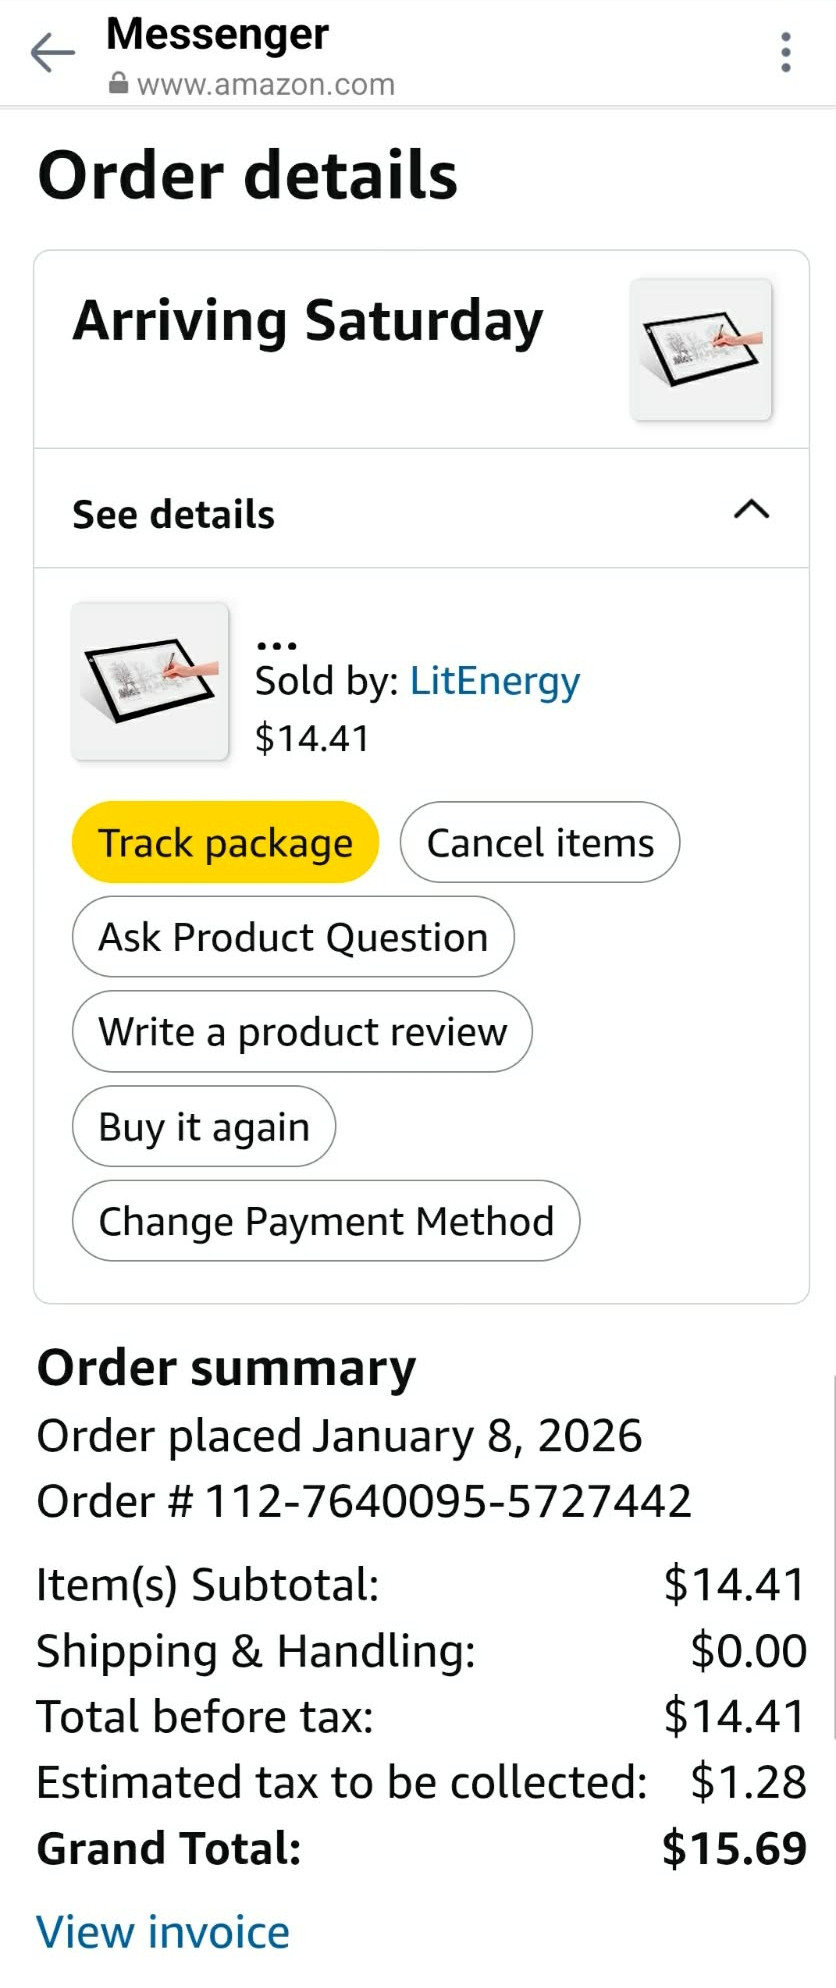
Task: Open the LitEnergy seller link
Action: click(x=495, y=681)
